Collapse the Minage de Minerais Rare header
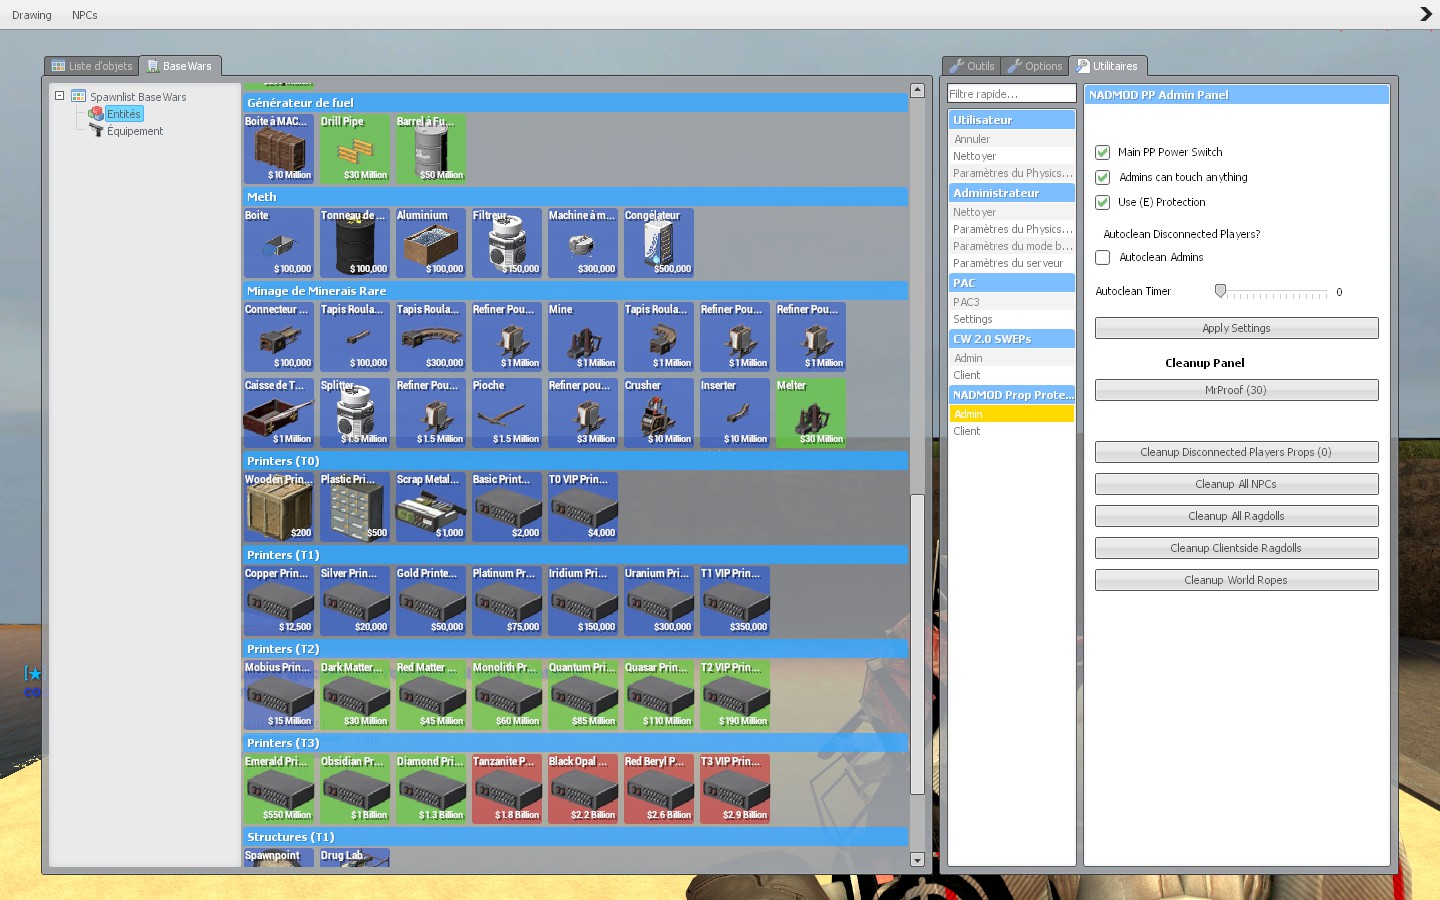 click(x=576, y=291)
